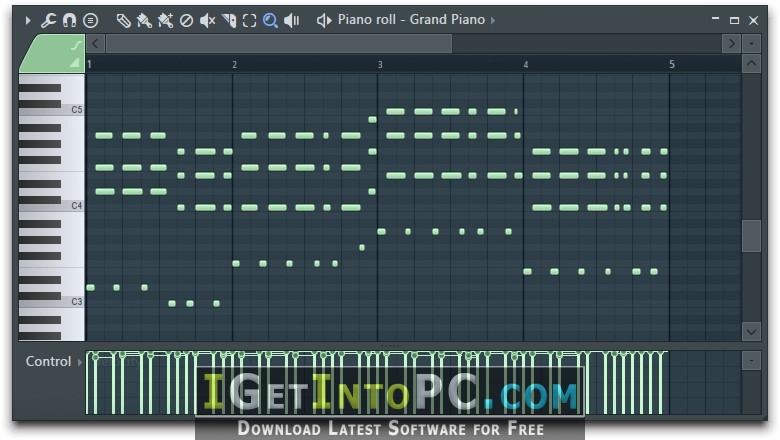The height and width of the screenshot is (440, 780).
Task: Click the vertical scrollbar up arrow
Action: (x=752, y=64)
